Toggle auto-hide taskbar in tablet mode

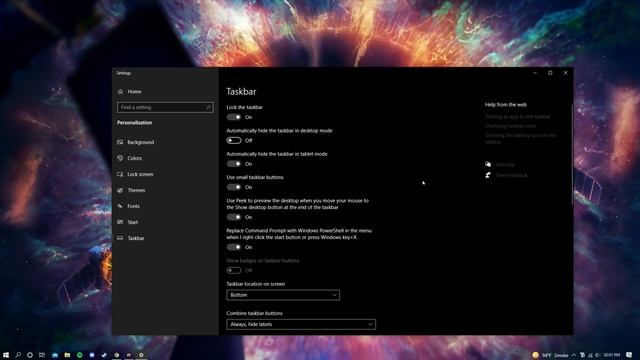coord(234,164)
